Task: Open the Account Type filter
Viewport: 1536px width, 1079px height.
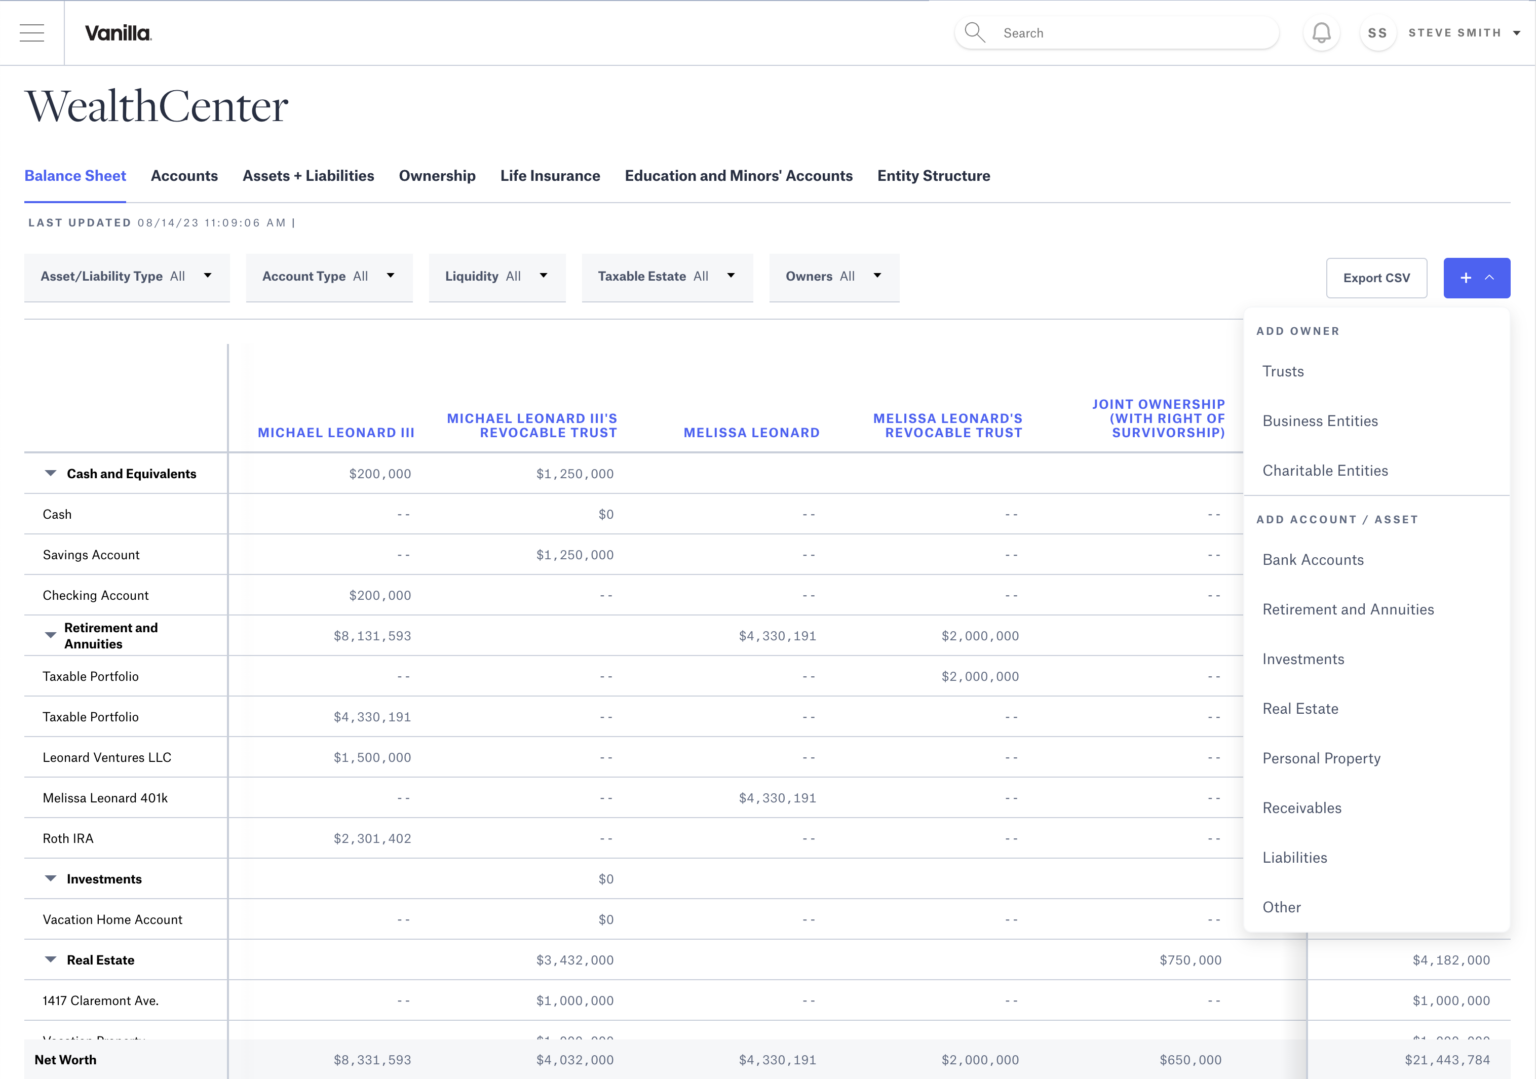Action: tap(328, 277)
